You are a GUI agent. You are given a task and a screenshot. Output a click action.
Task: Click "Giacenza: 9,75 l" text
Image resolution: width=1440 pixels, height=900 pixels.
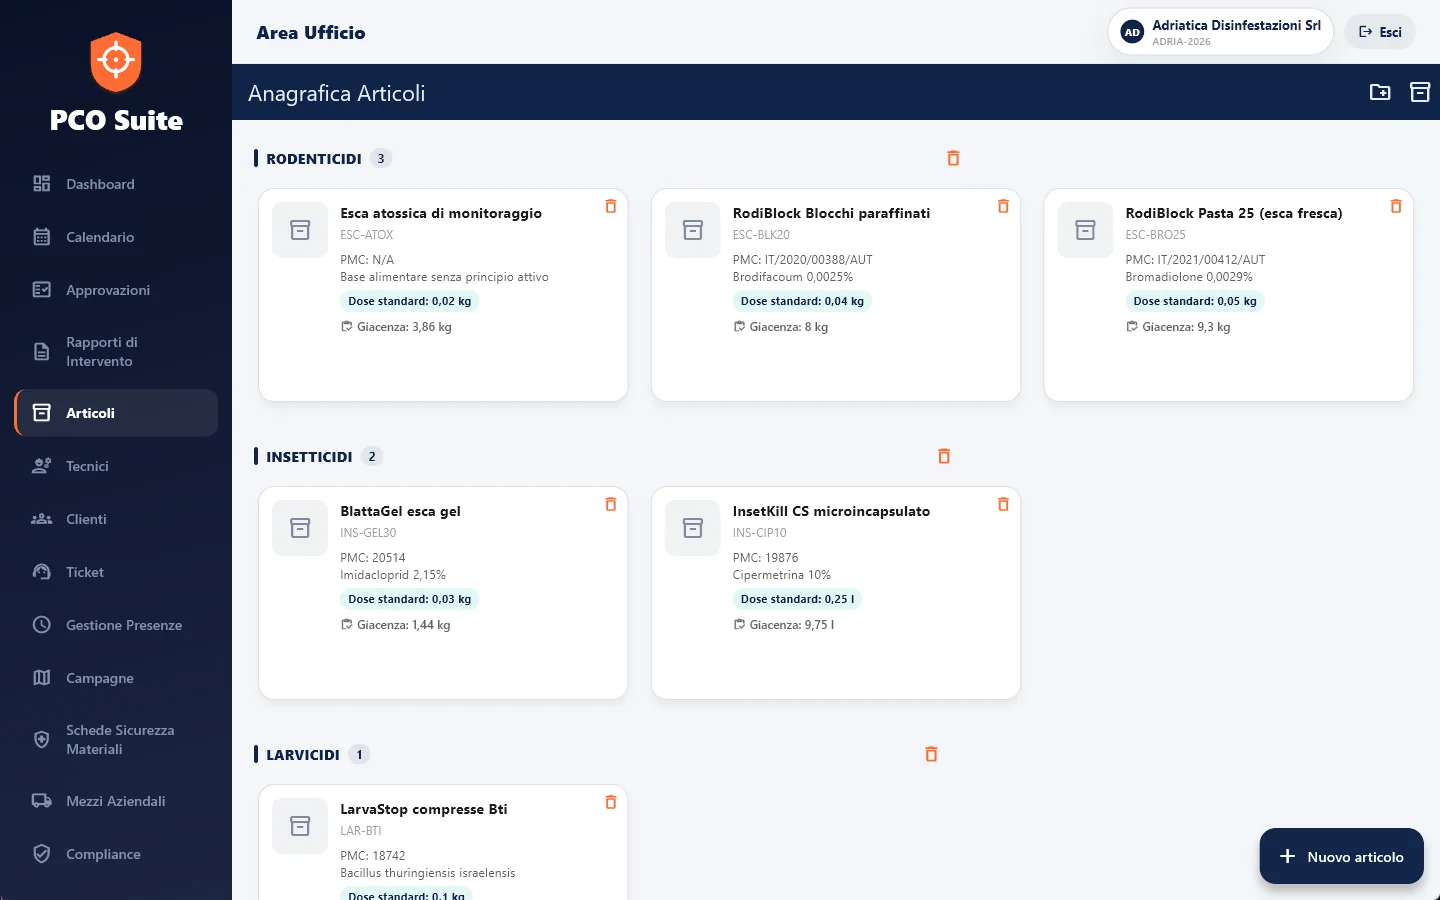coord(792,625)
